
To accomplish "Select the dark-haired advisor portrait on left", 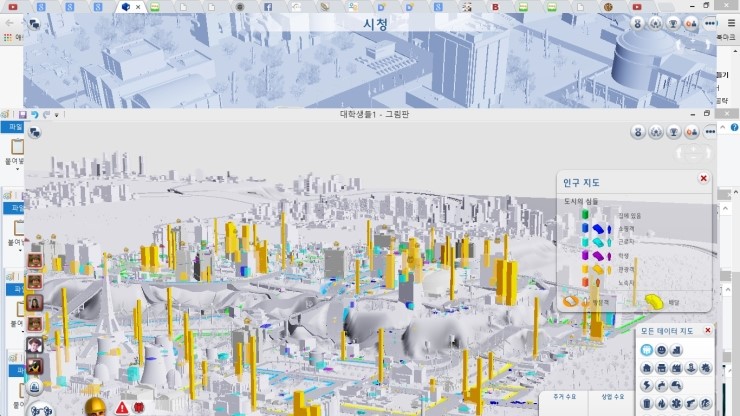I will coord(34,302).
